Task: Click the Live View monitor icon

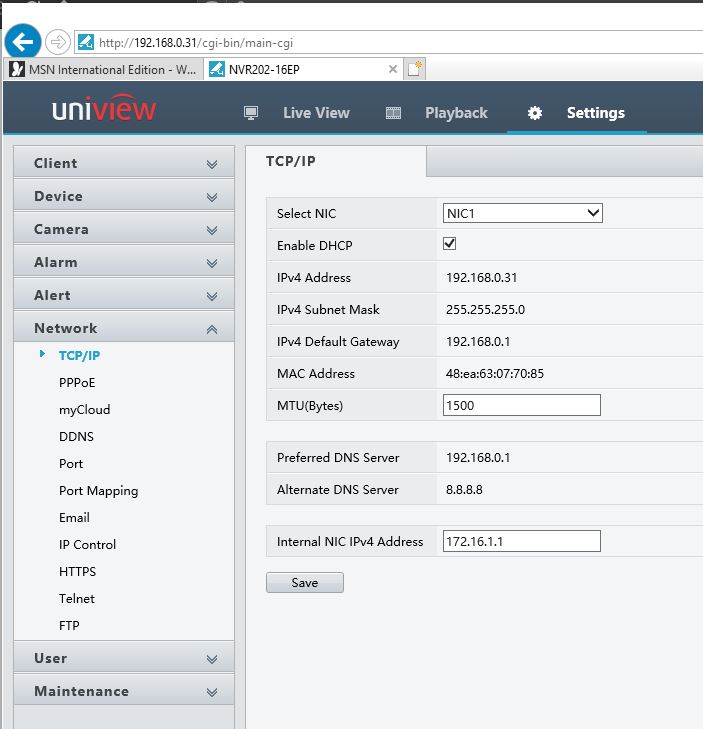Action: (x=251, y=113)
